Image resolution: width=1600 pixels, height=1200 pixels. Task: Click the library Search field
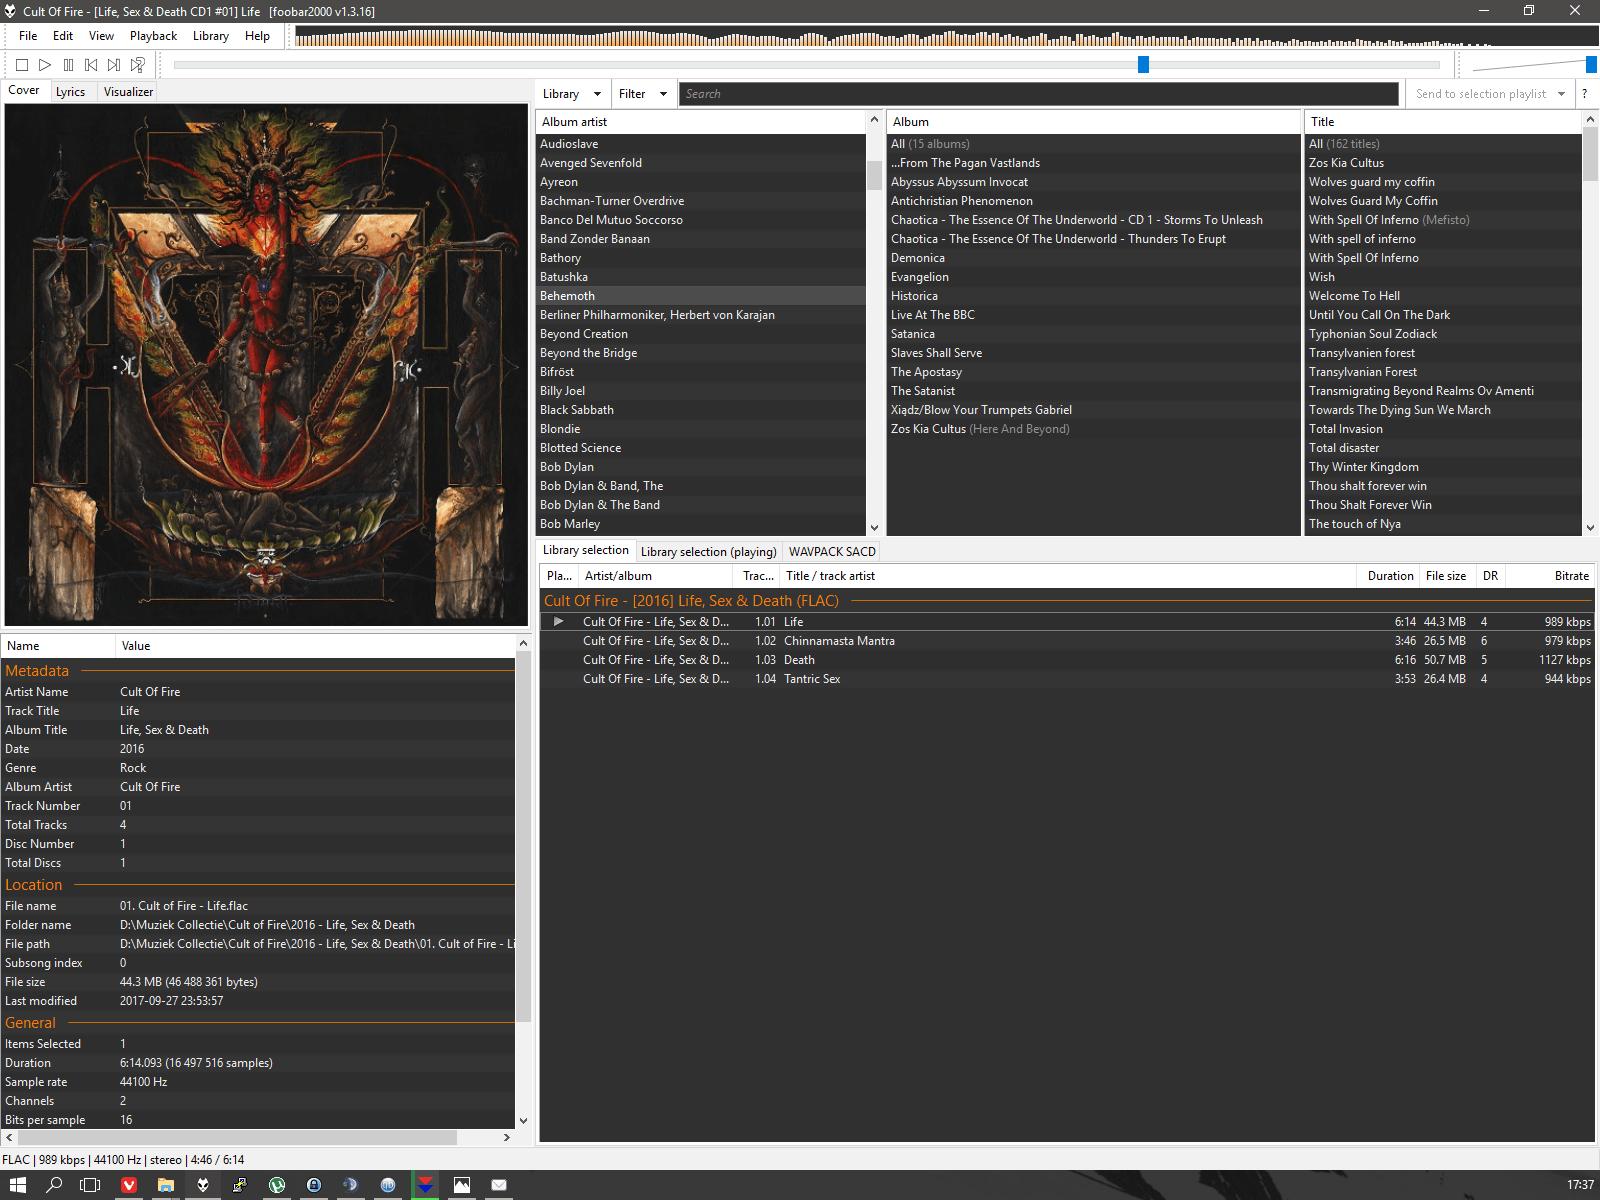pos(1038,94)
